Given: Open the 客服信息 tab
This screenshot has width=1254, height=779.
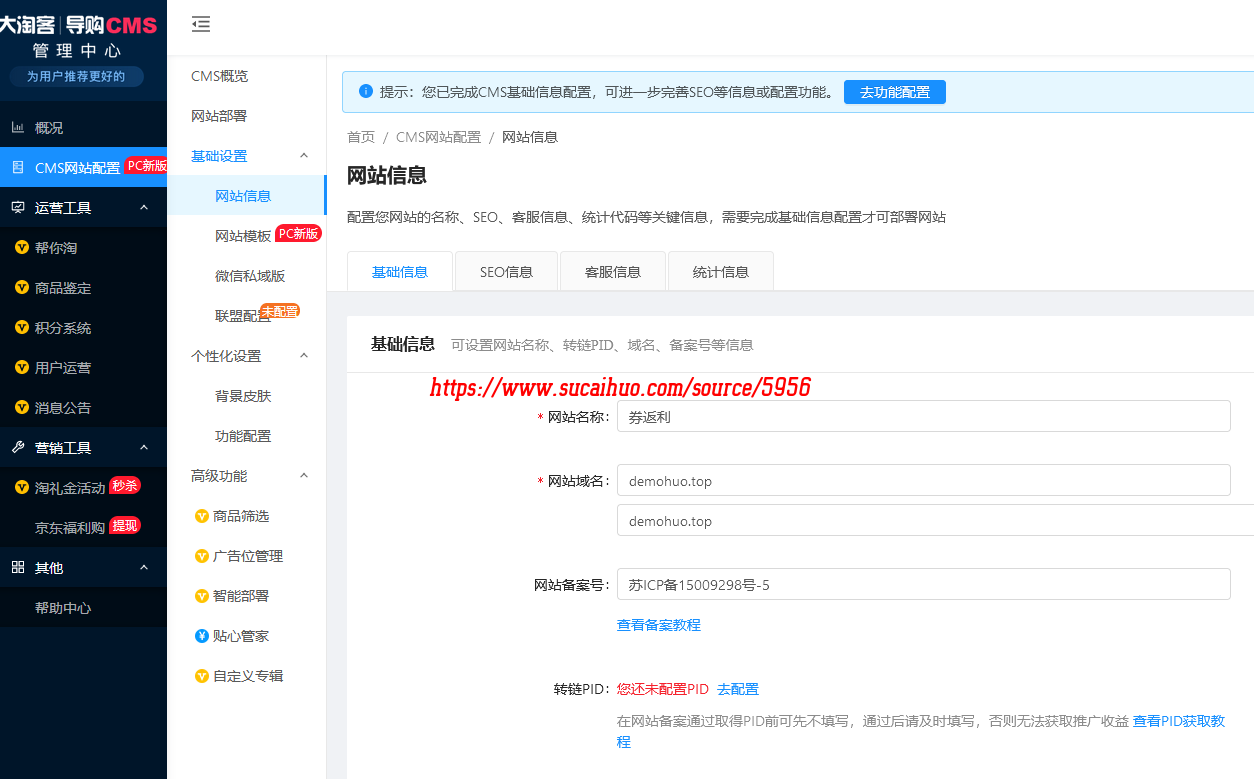Looking at the screenshot, I should tap(612, 272).
